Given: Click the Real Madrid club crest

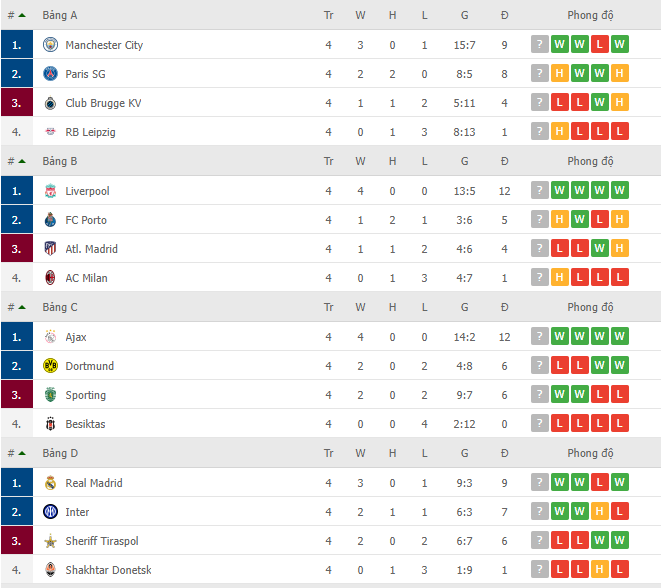Looking at the screenshot, I should (x=50, y=482).
